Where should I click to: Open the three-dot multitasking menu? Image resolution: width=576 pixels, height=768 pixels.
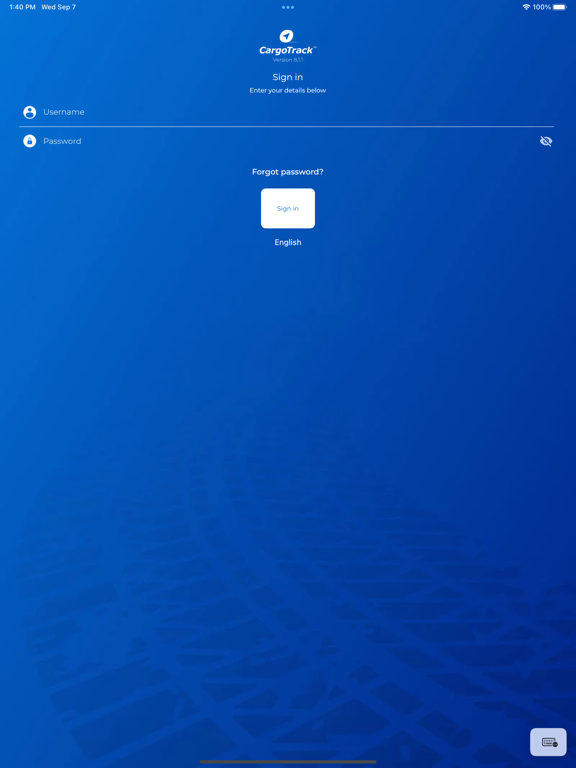click(288, 7)
